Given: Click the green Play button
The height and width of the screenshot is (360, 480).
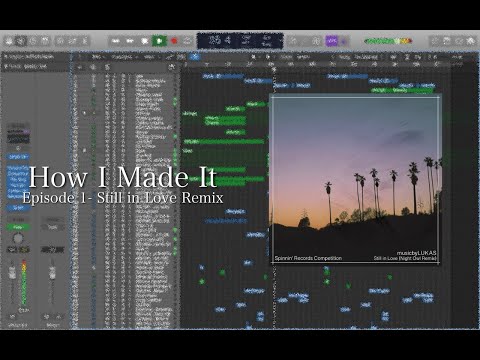Looking at the screenshot, I should pos(159,41).
